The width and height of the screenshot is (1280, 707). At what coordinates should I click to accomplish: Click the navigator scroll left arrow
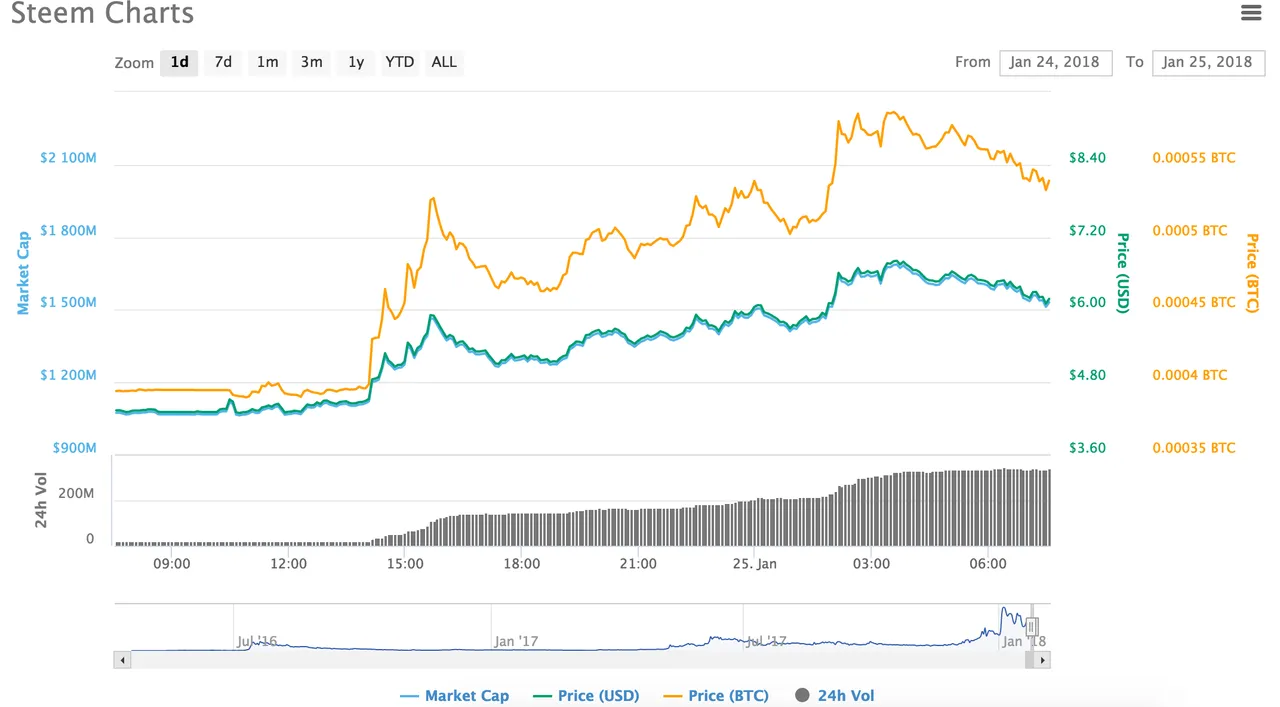(122, 660)
